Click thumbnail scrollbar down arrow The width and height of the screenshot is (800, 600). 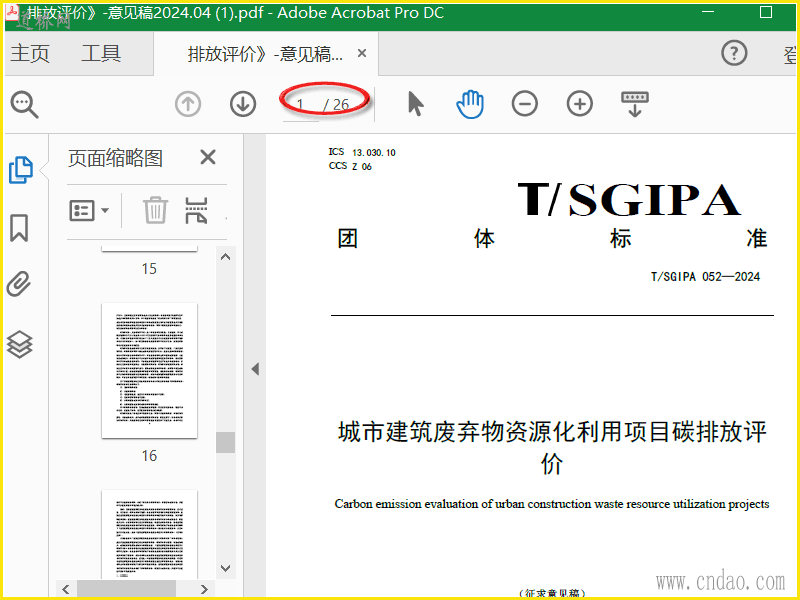coord(226,568)
